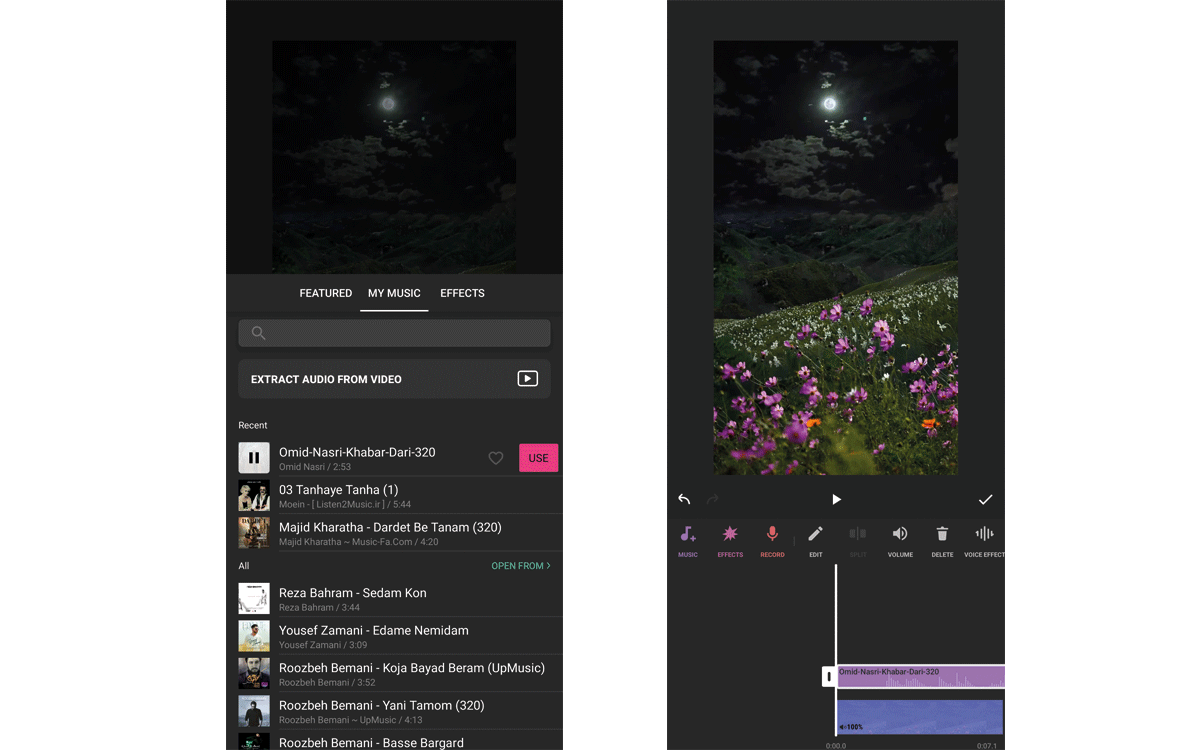Open the audio Effects tool

730,540
